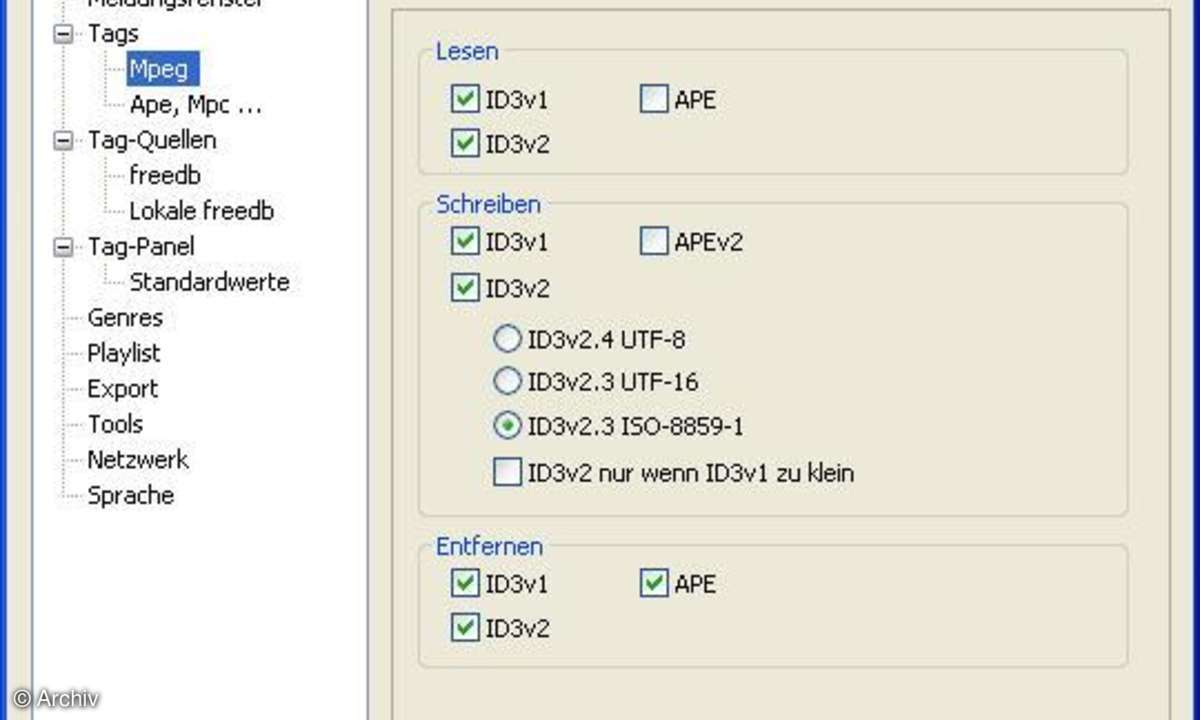Select the Tags tree label
Image resolution: width=1200 pixels, height=720 pixels.
(113, 34)
